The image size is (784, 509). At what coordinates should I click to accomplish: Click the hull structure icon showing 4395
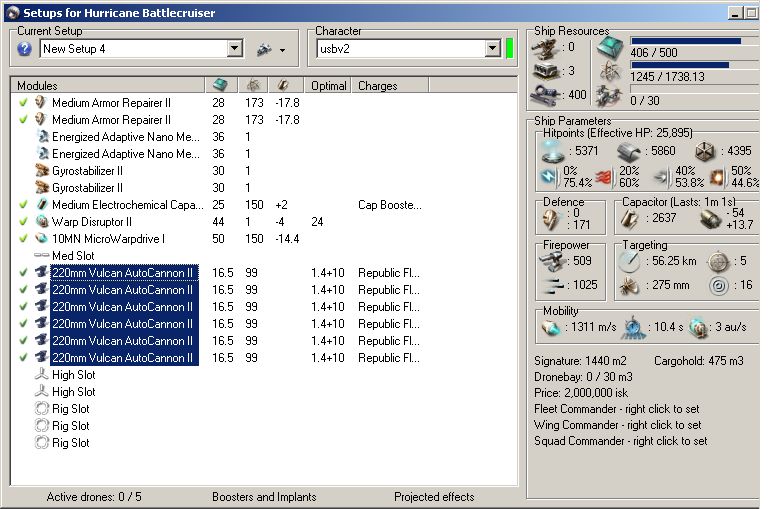point(705,152)
